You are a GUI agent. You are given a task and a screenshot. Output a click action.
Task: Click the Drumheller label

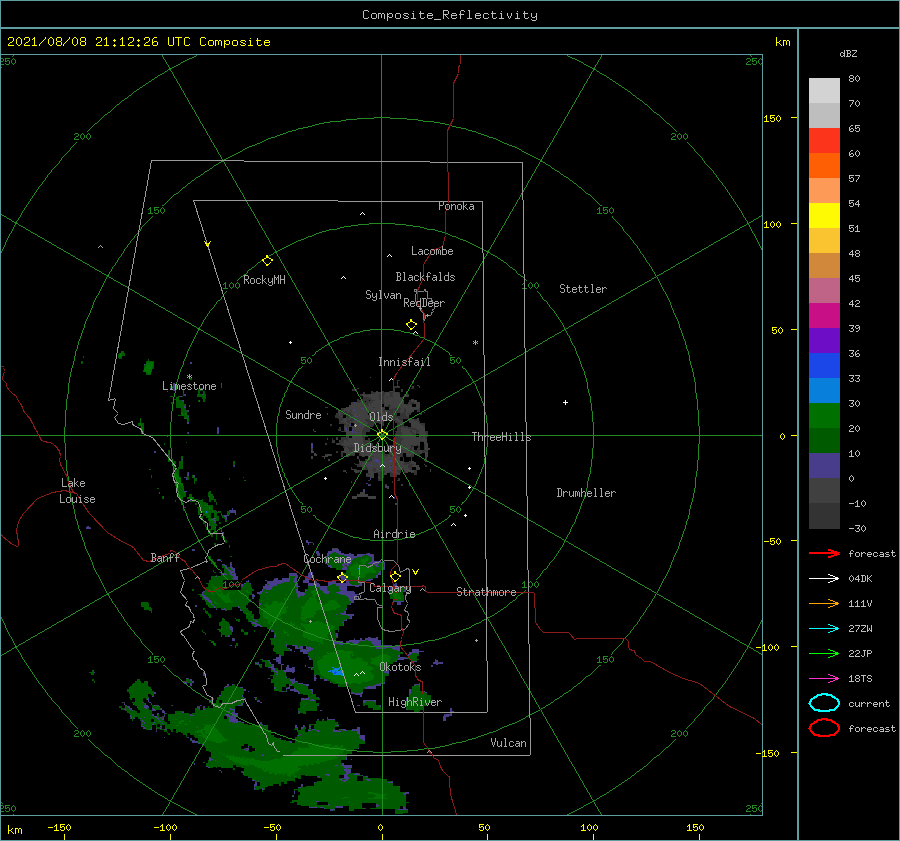click(x=586, y=493)
